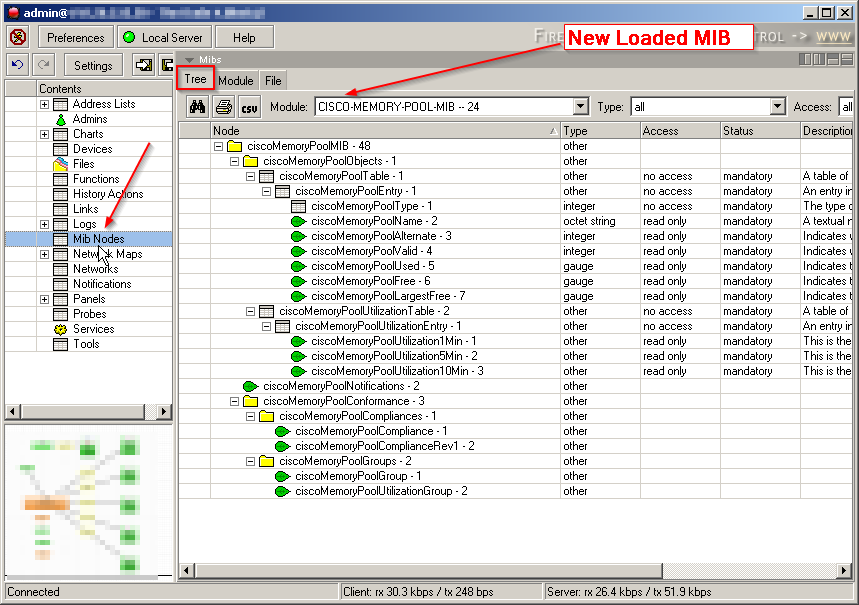Switch to the Module tab

coord(236,81)
